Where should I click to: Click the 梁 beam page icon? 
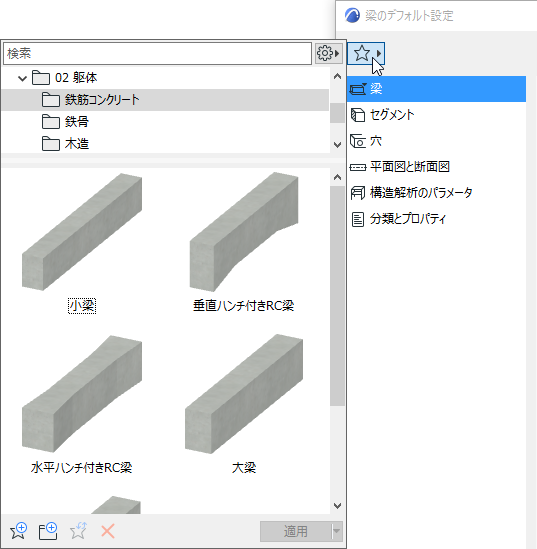358,89
